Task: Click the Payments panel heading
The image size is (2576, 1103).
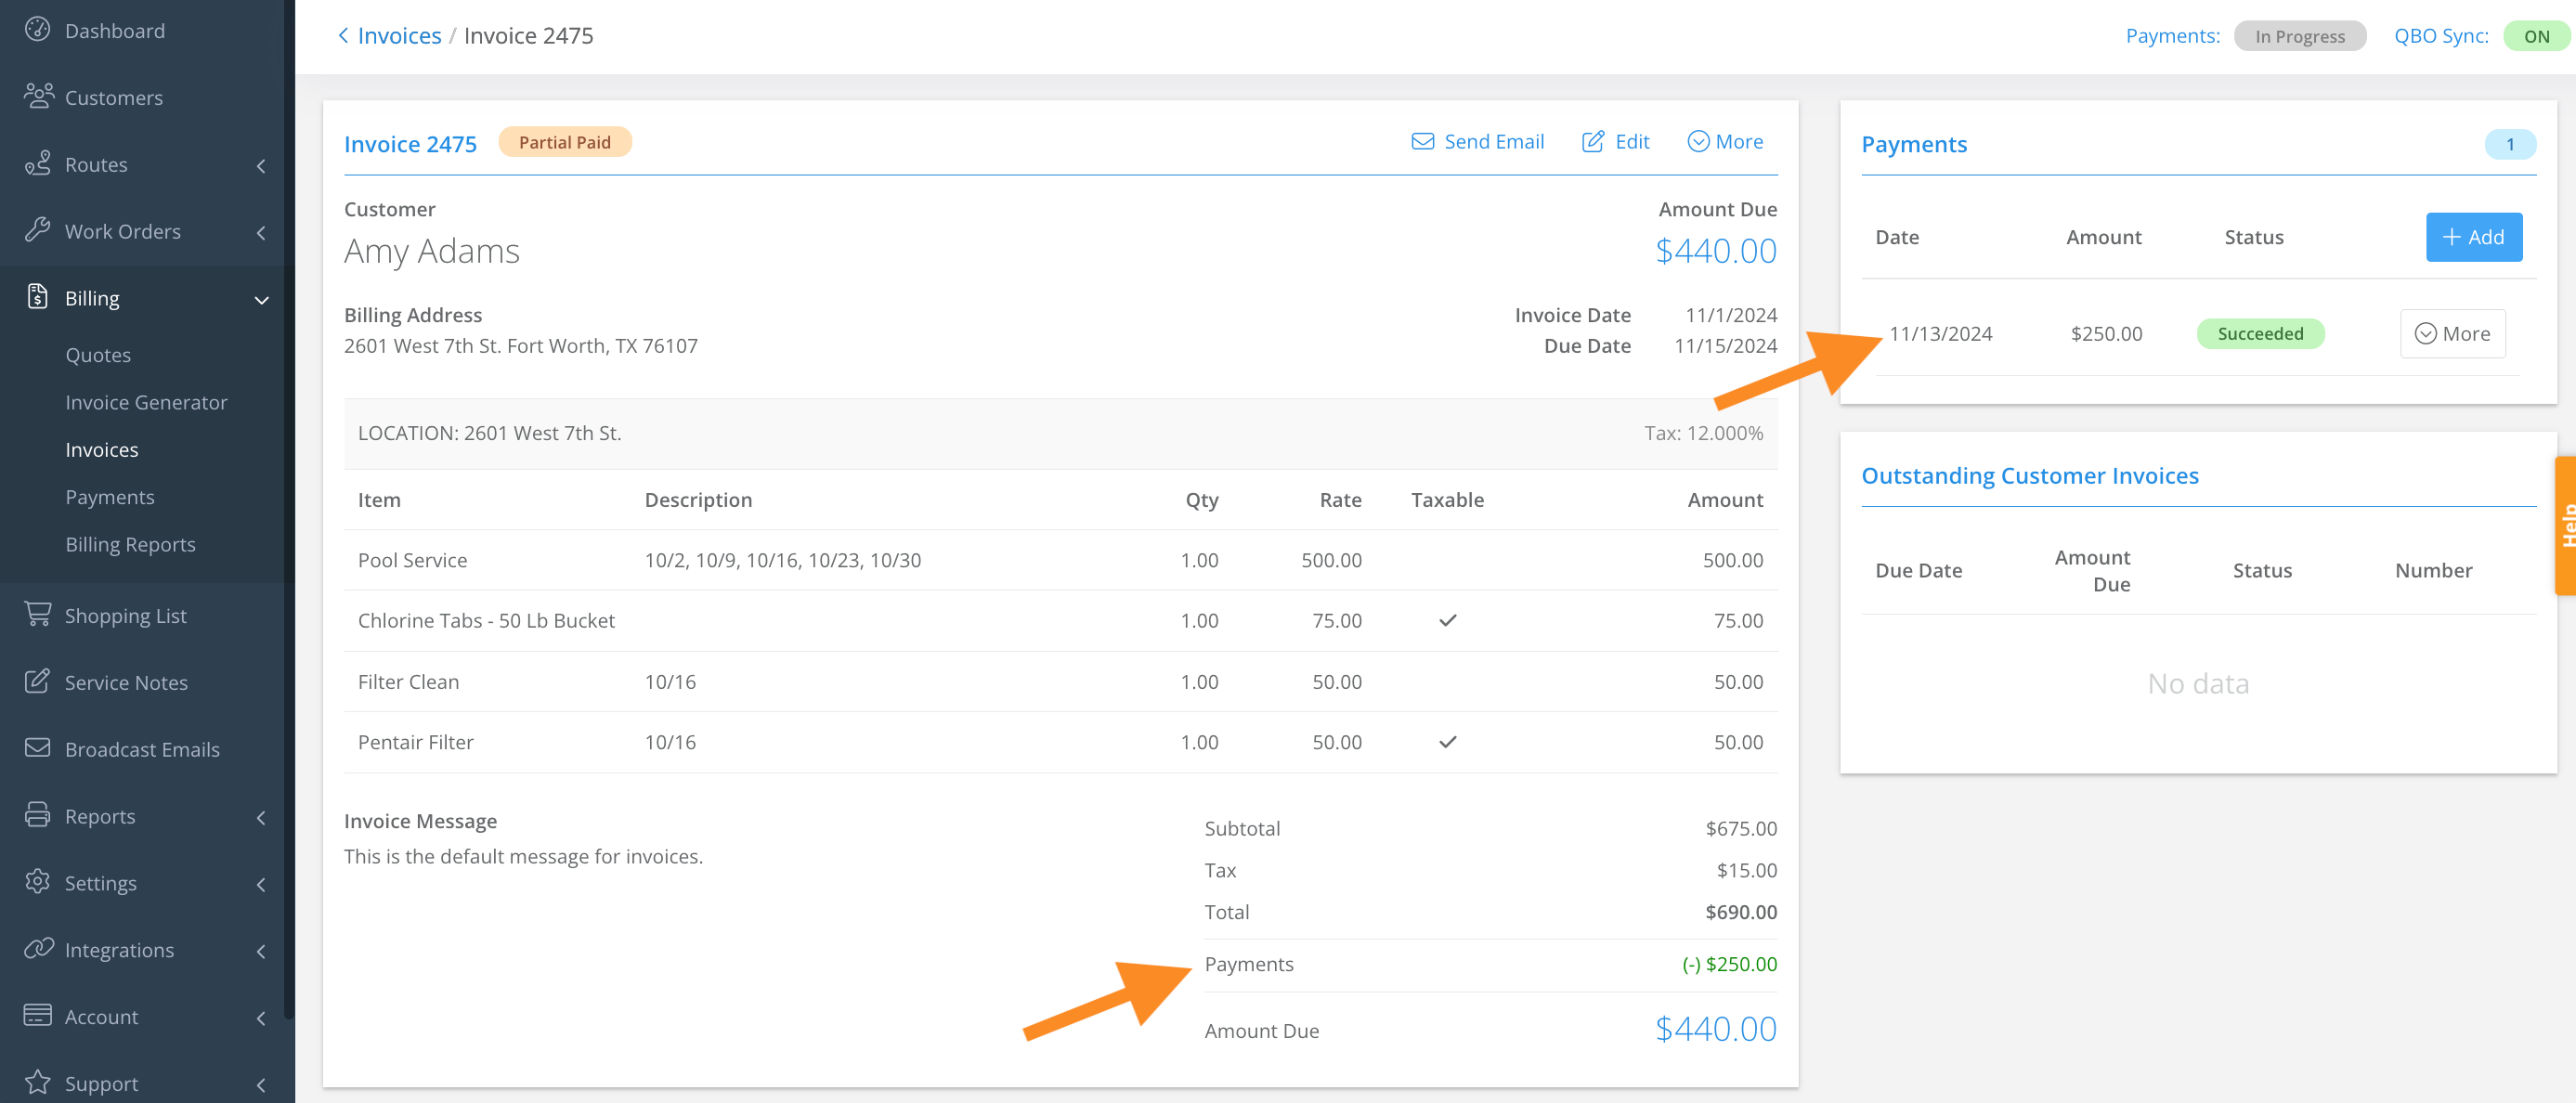Action: (1914, 144)
